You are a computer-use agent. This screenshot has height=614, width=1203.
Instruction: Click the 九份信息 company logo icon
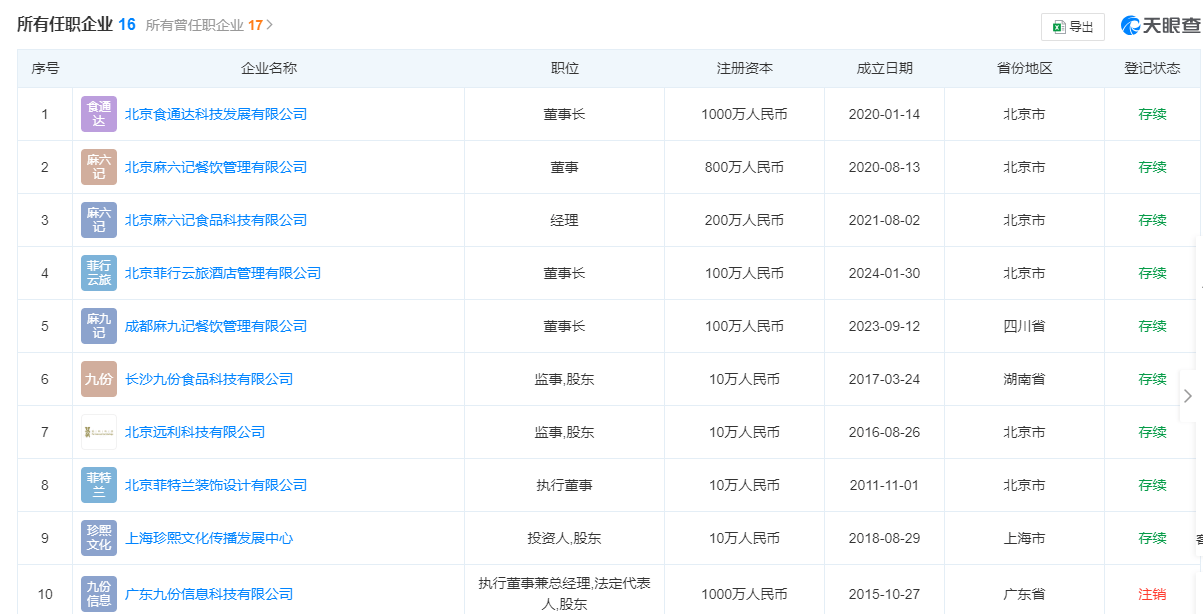click(x=99, y=594)
